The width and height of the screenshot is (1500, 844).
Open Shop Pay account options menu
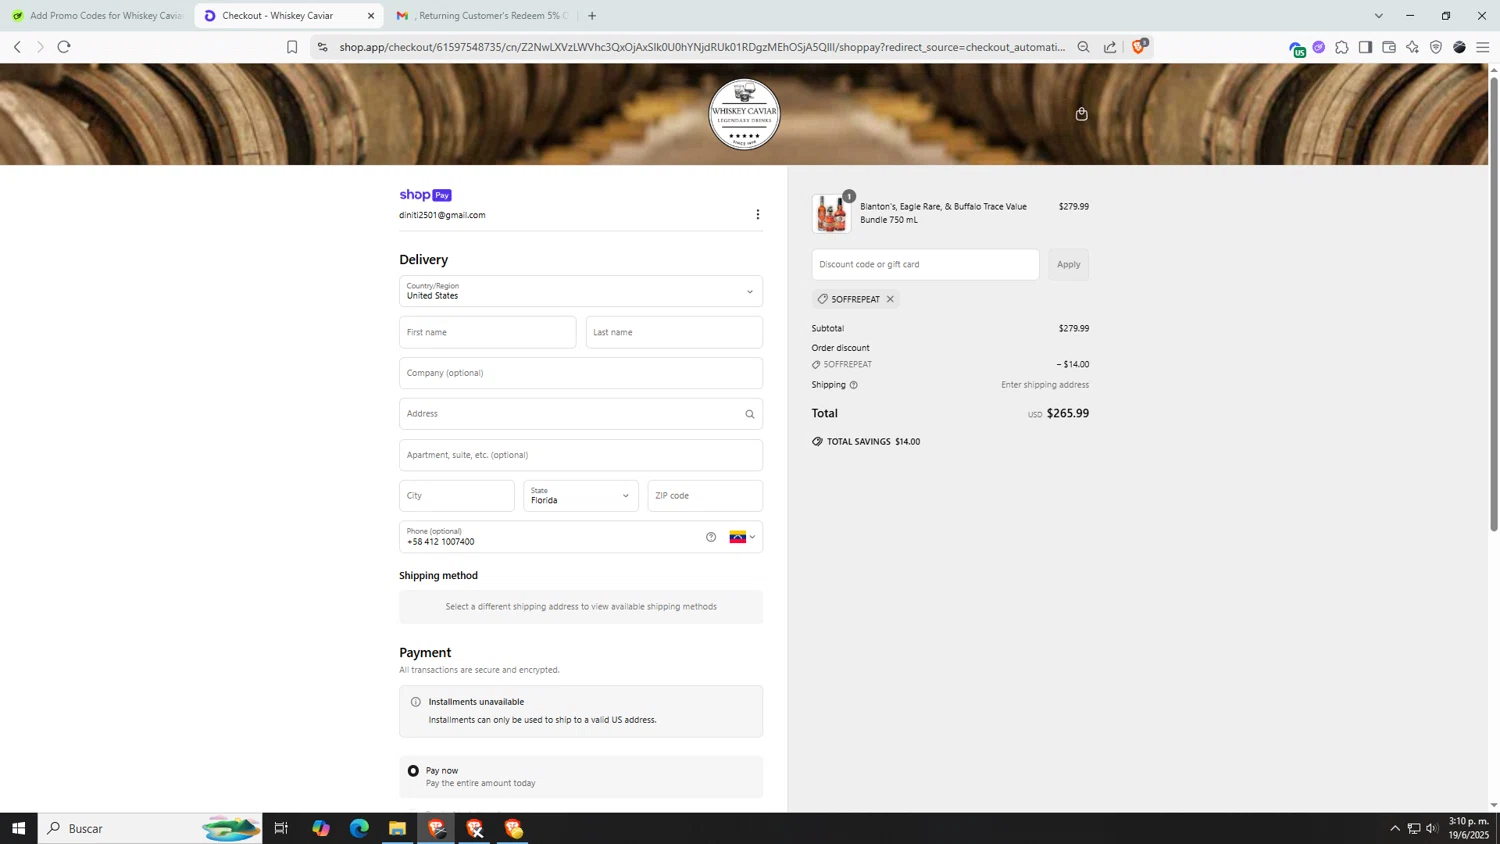point(758,214)
